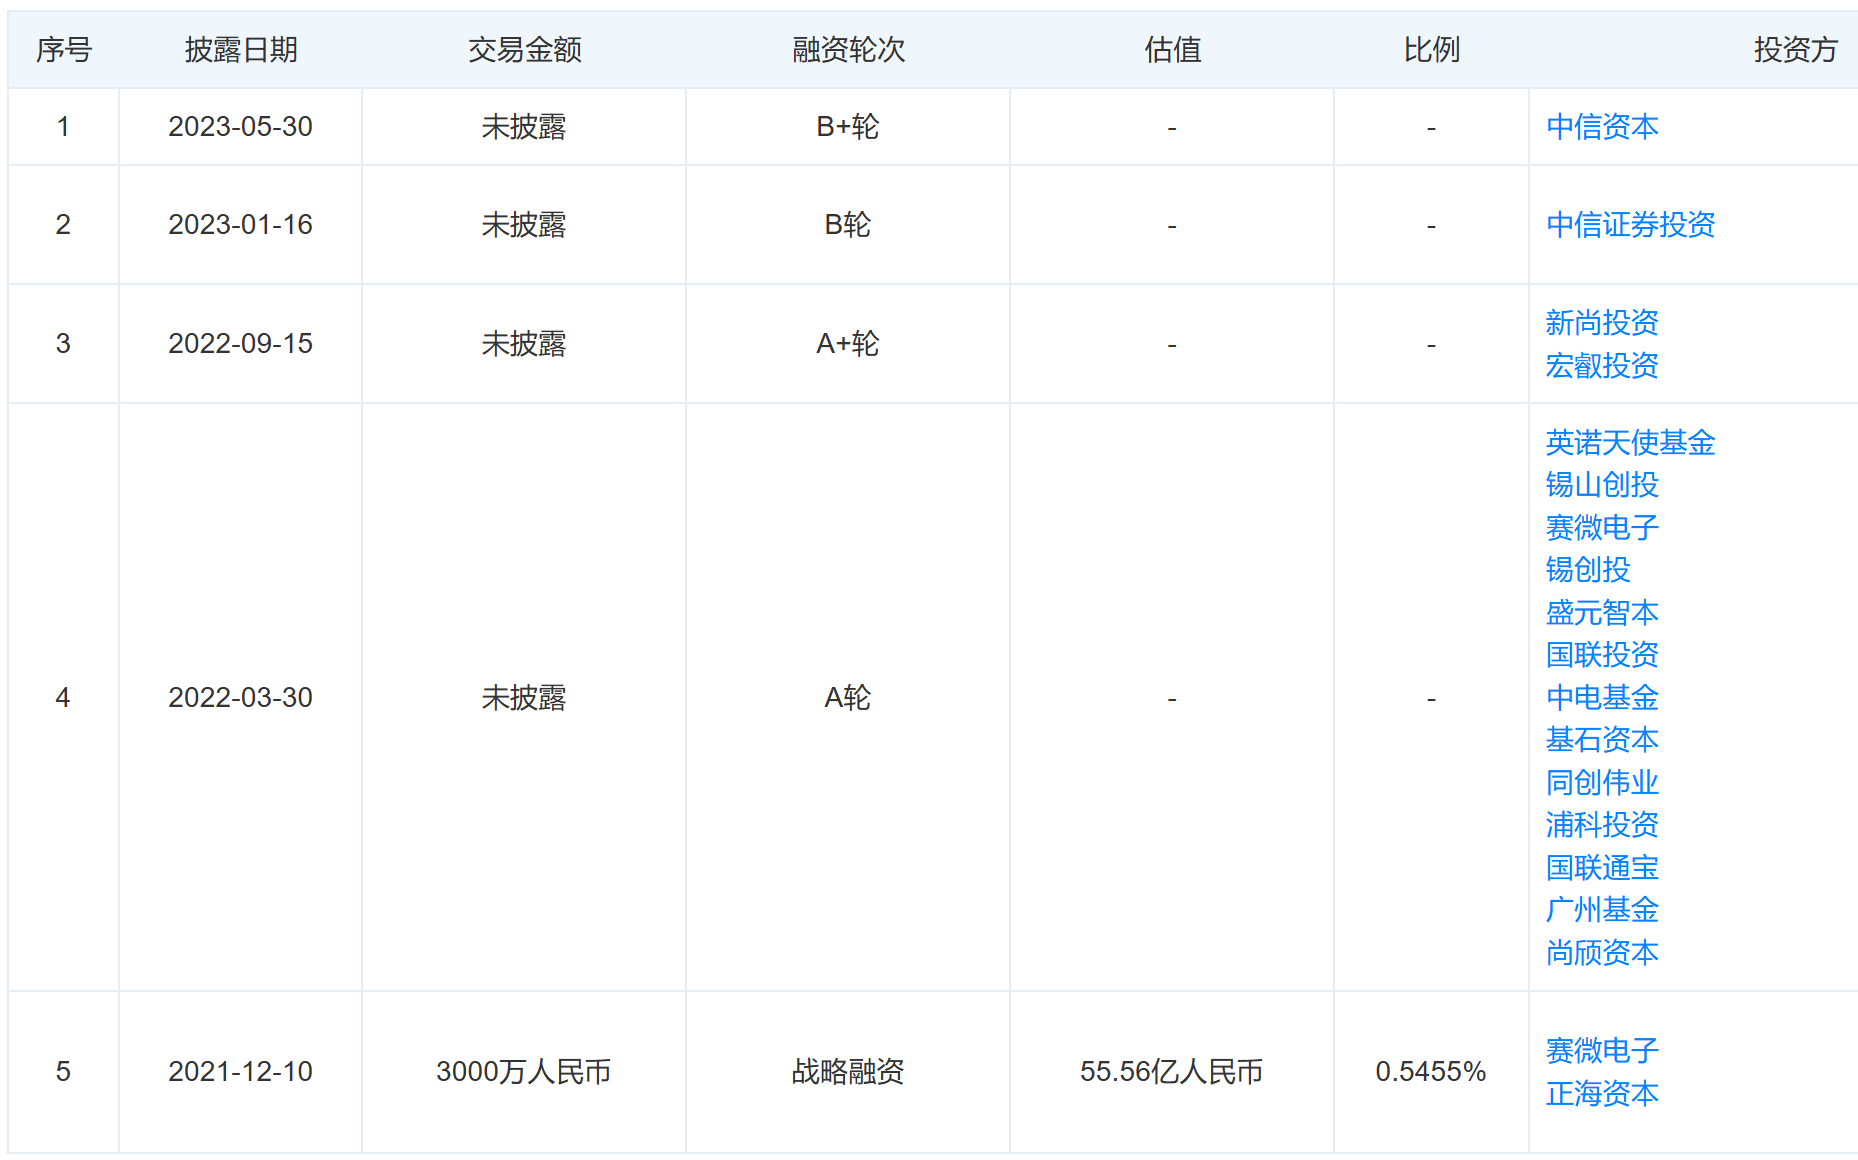Open the 中信证券投资 investor link
This screenshot has height=1160, width=1858.
(1630, 225)
